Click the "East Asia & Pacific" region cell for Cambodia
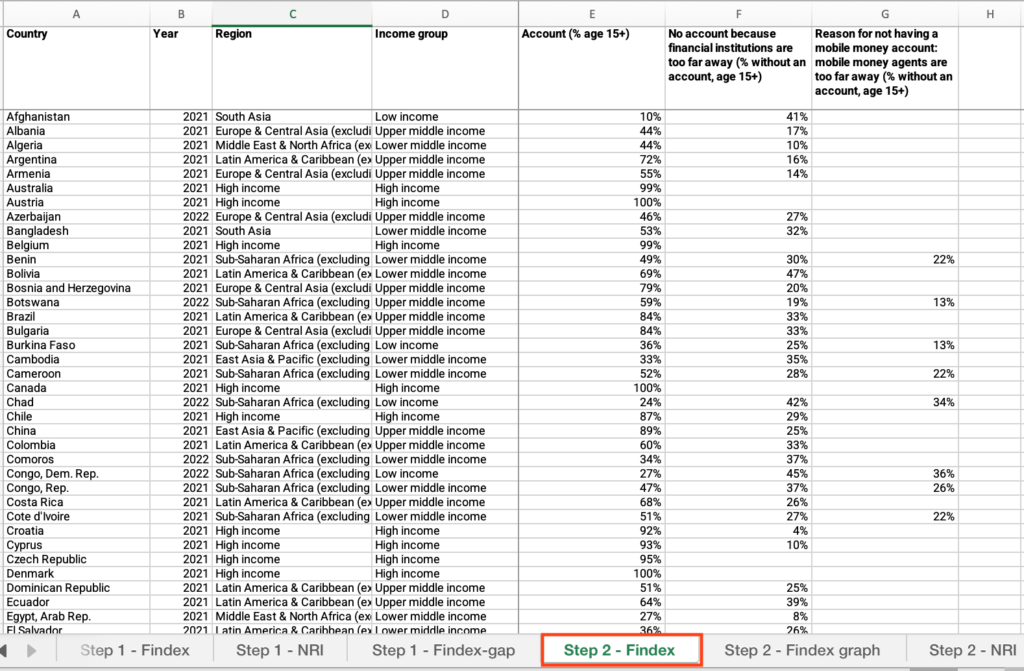The width and height of the screenshot is (1024, 671). click(x=292, y=360)
